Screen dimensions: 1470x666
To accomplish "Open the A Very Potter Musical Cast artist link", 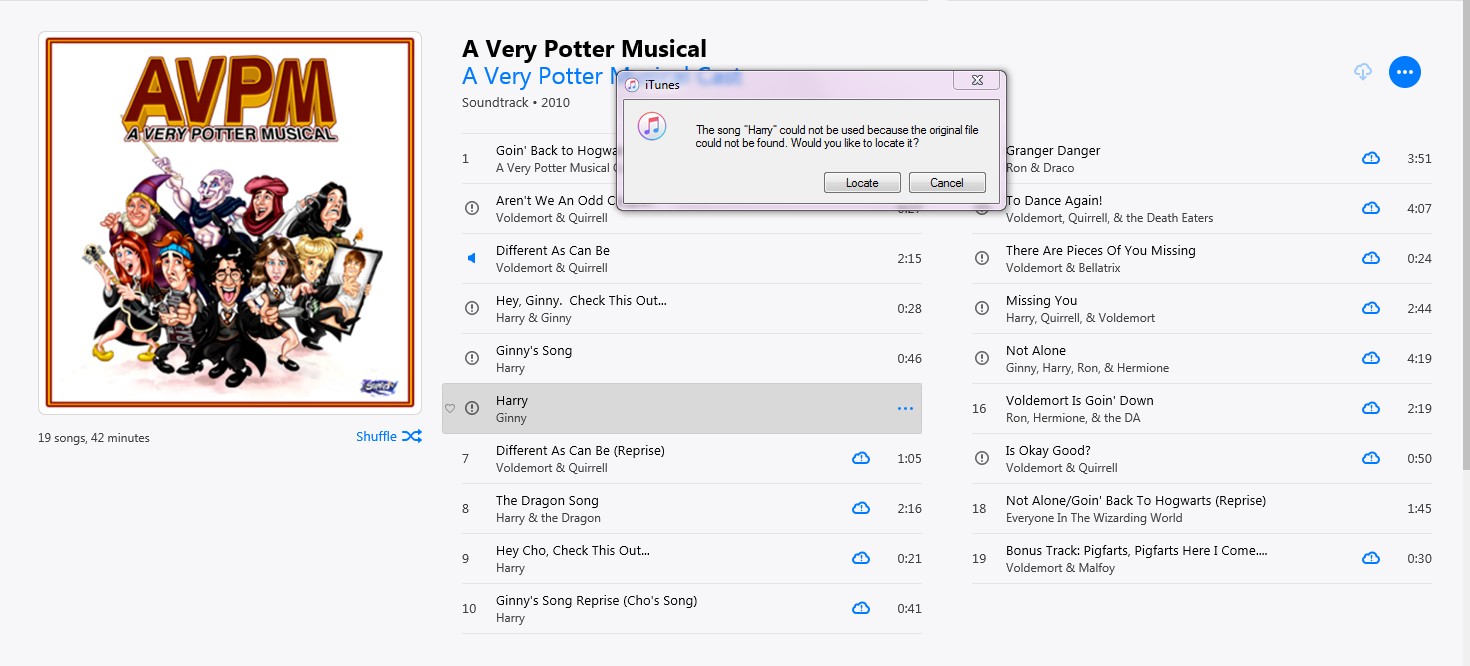I will point(601,76).
